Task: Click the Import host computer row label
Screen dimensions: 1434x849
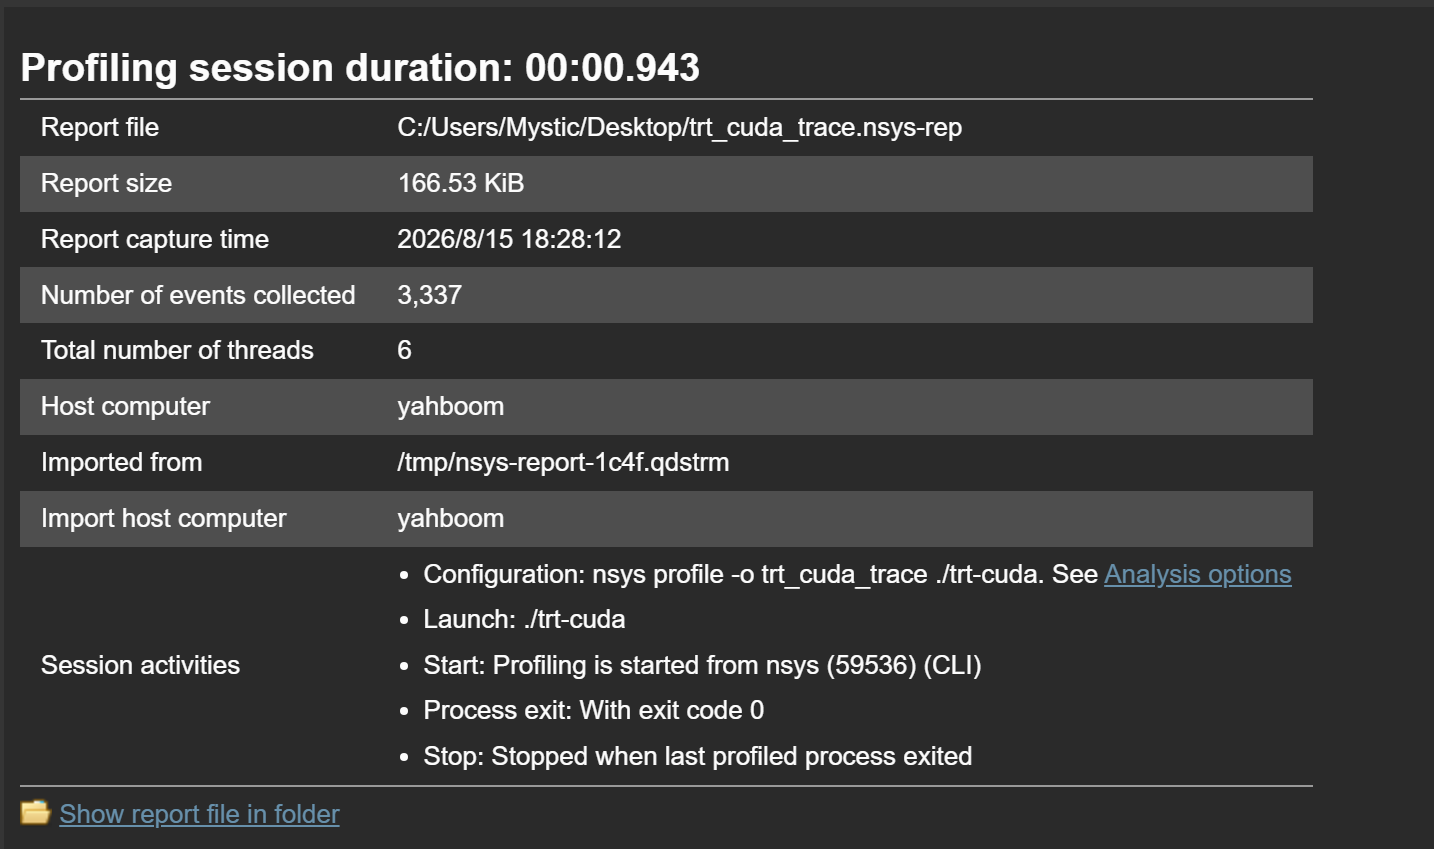Action: [163, 518]
